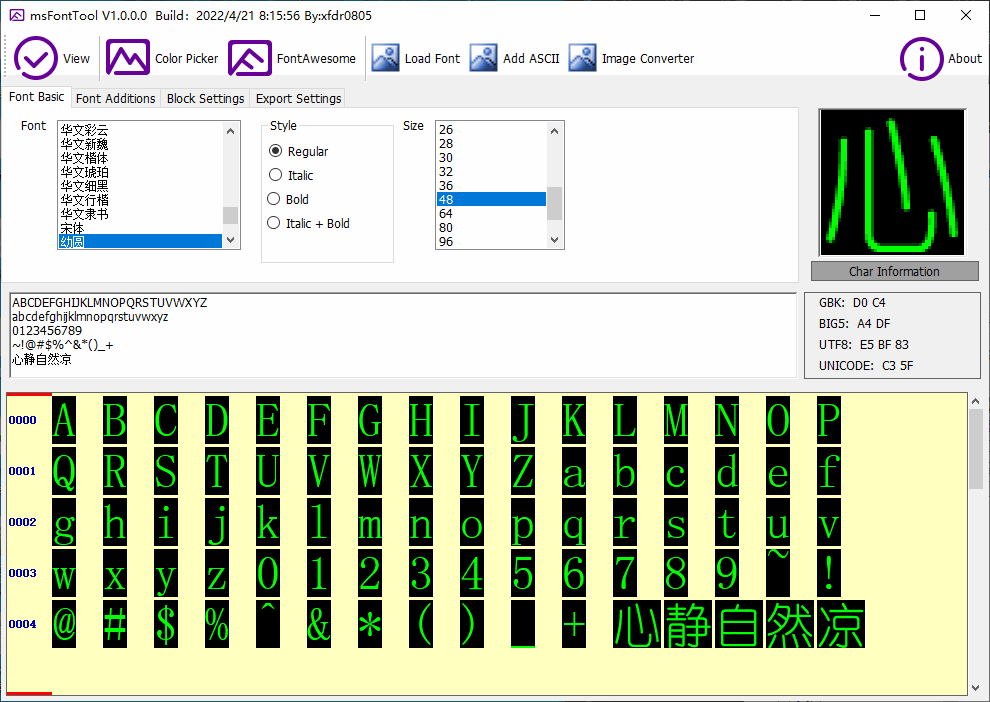Image resolution: width=990 pixels, height=702 pixels.
Task: Click the size list scroll-up arrow
Action: pyautogui.click(x=554, y=131)
